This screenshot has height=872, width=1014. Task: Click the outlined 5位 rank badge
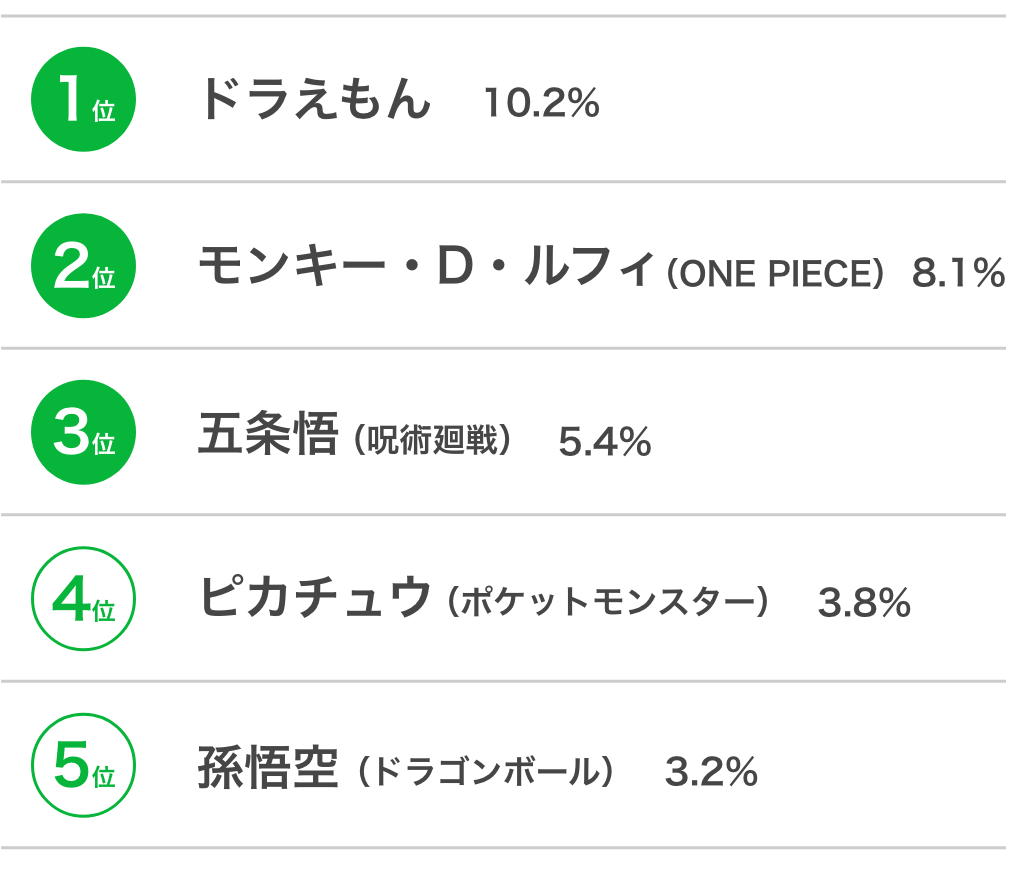coord(83,765)
